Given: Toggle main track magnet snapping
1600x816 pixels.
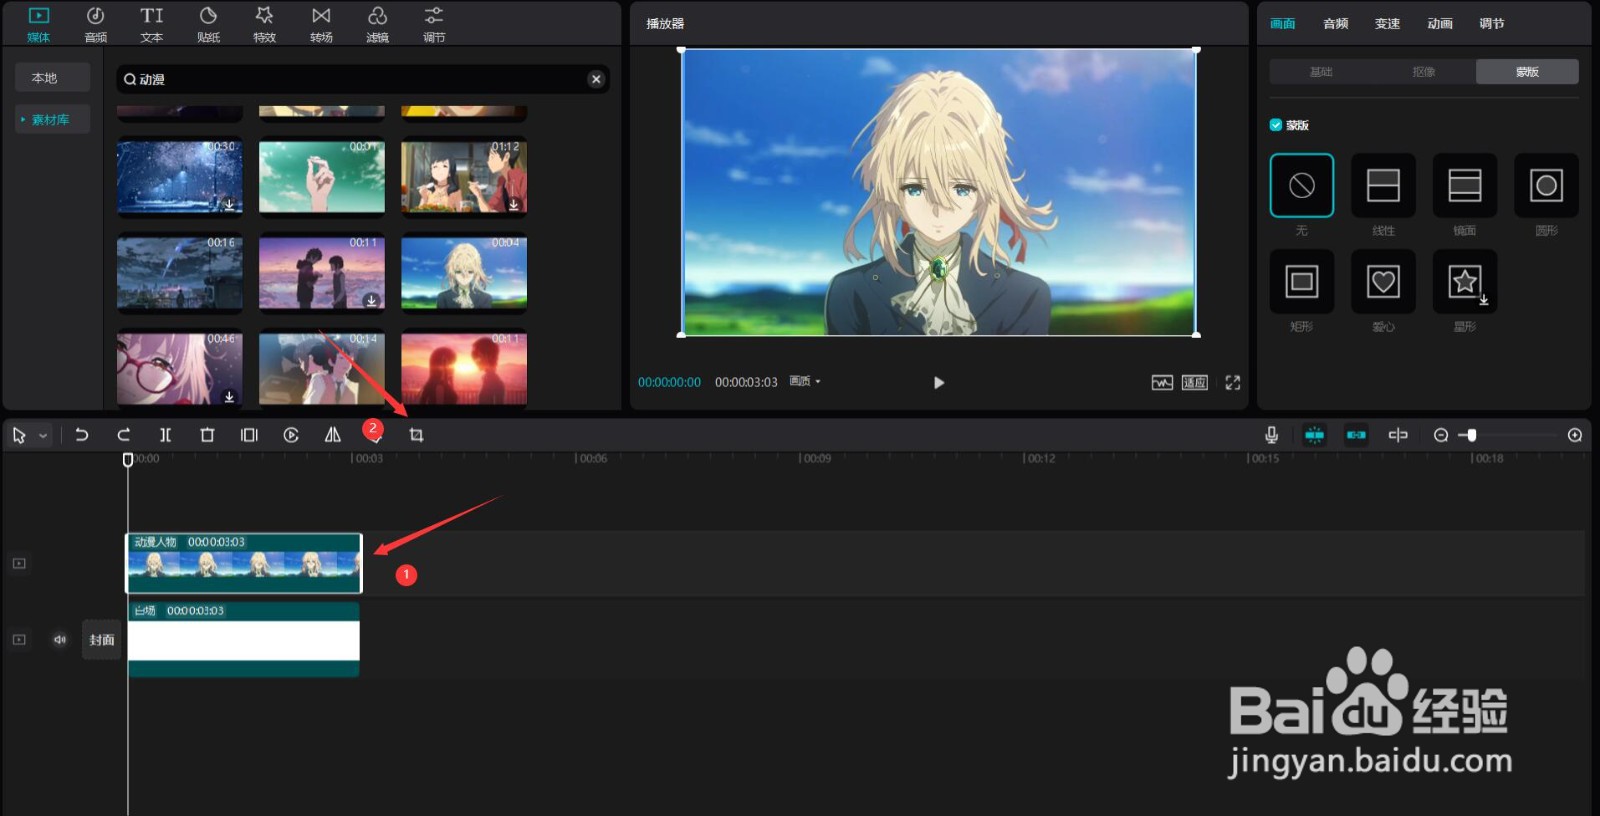Looking at the screenshot, I should (1314, 435).
